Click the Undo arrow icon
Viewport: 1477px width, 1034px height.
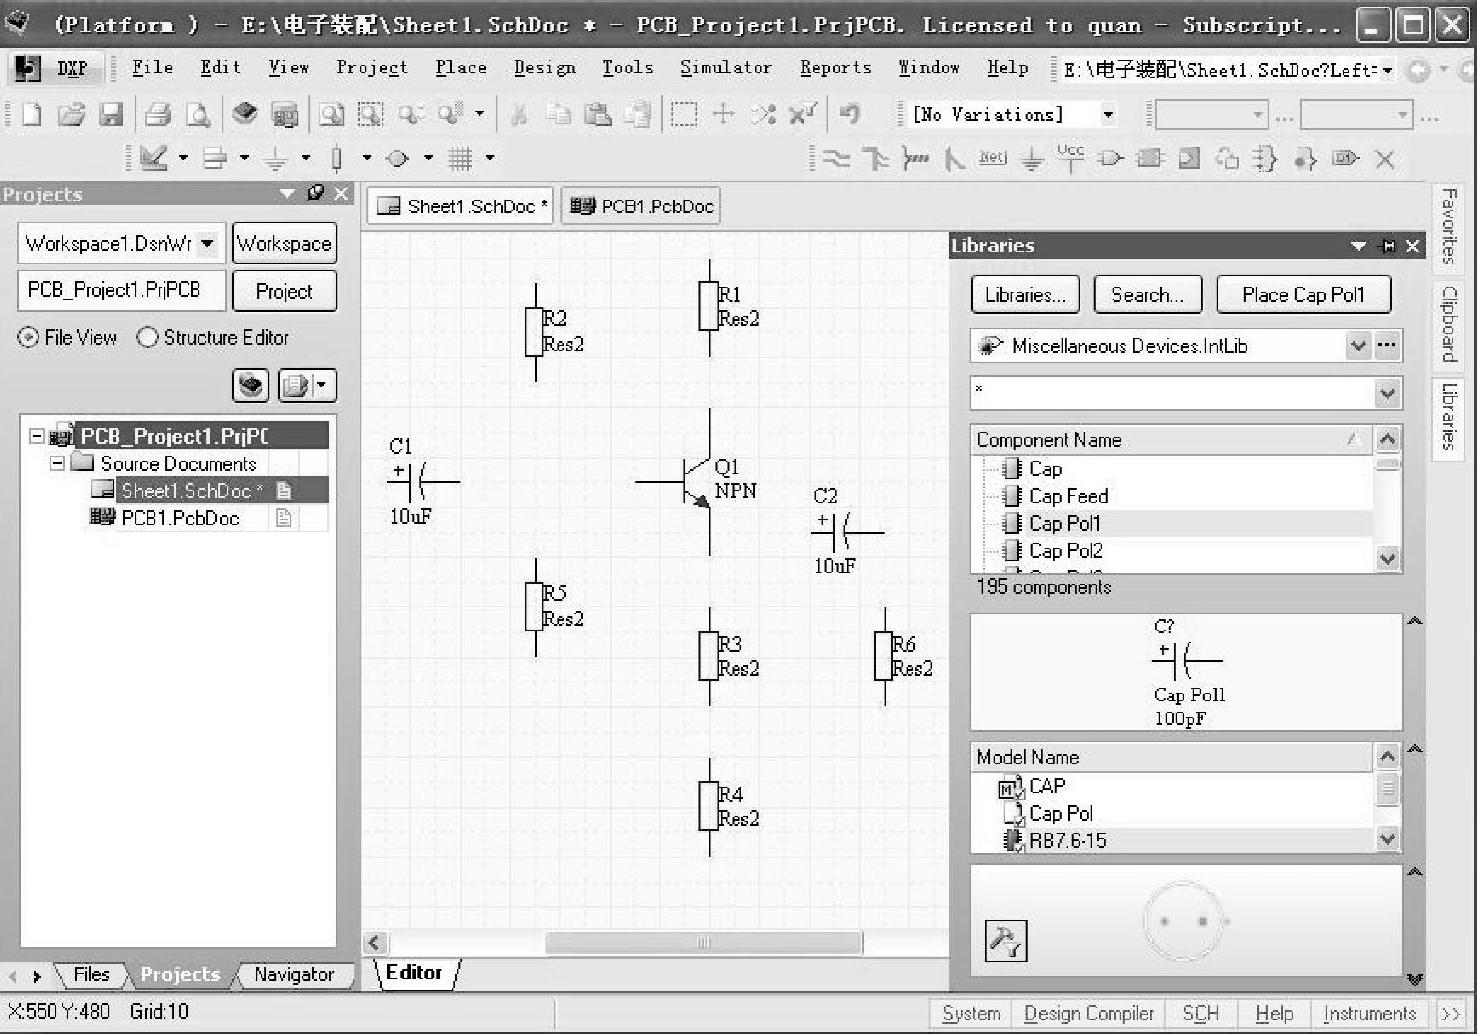(x=850, y=114)
